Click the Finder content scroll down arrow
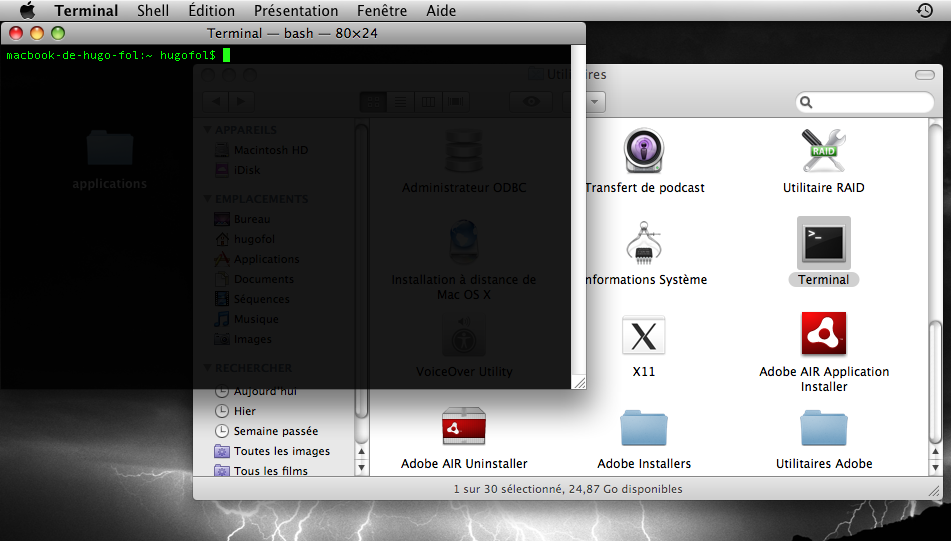This screenshot has width=951, height=541. point(935,467)
